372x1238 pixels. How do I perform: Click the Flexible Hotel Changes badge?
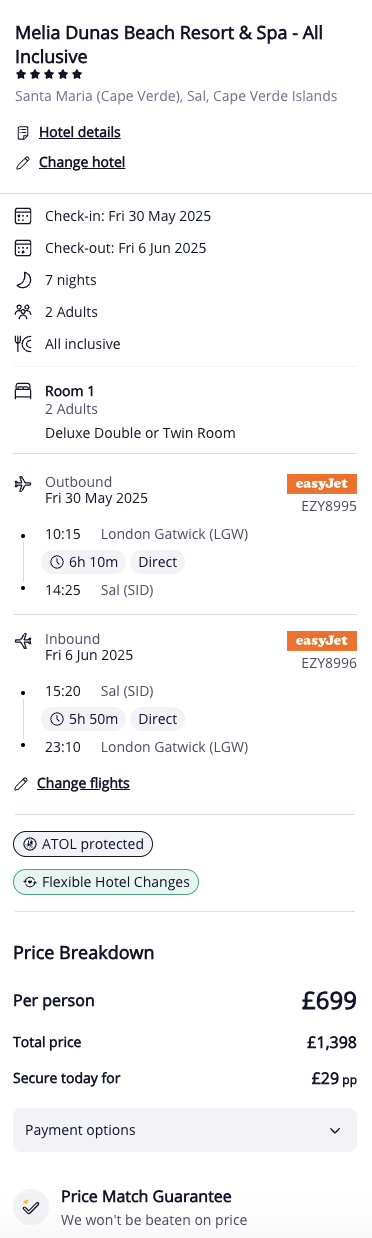(106, 883)
